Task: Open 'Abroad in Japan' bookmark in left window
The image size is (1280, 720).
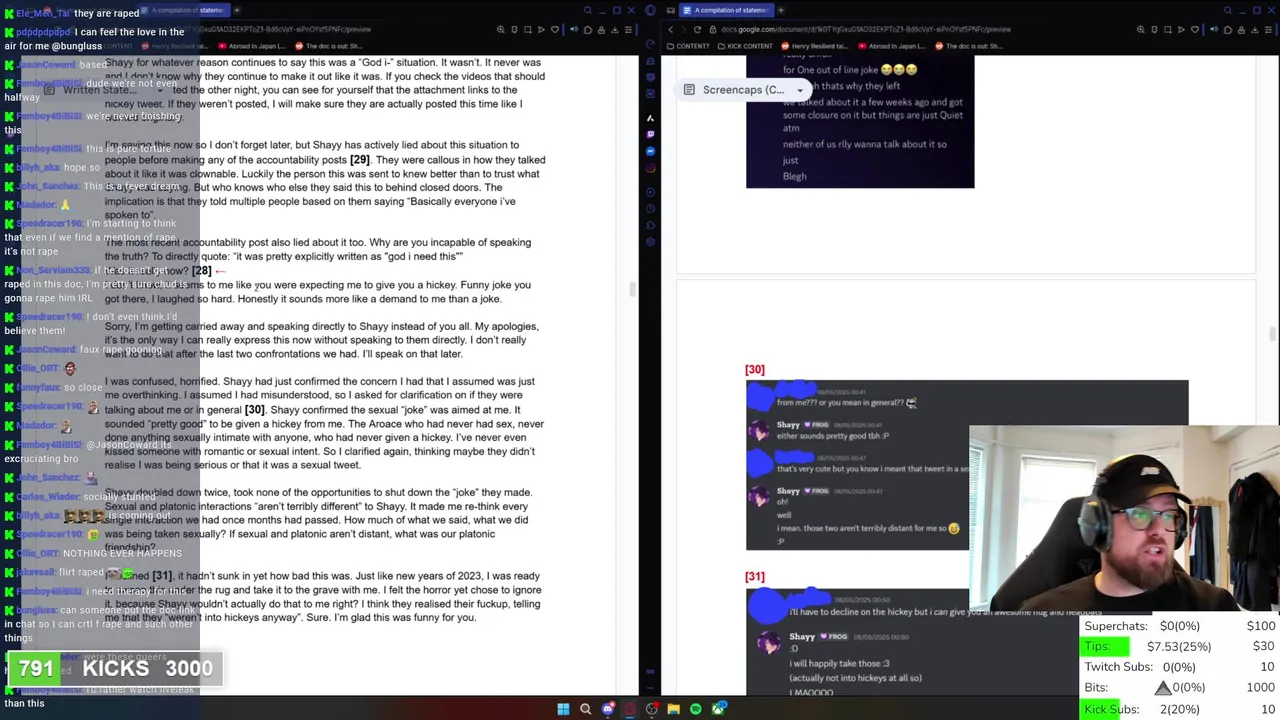Action: pos(251,46)
